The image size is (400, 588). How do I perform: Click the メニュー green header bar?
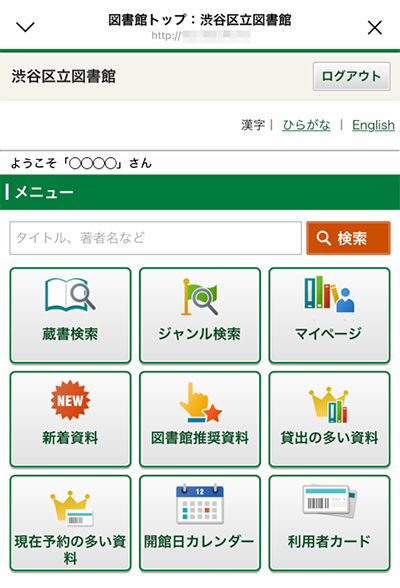pos(200,192)
